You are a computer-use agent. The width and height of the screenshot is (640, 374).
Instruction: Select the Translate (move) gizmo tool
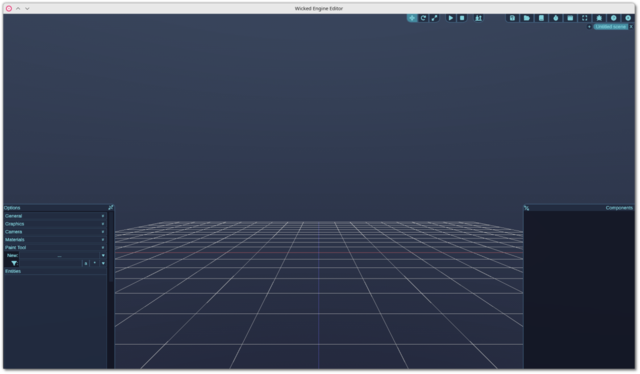412,18
